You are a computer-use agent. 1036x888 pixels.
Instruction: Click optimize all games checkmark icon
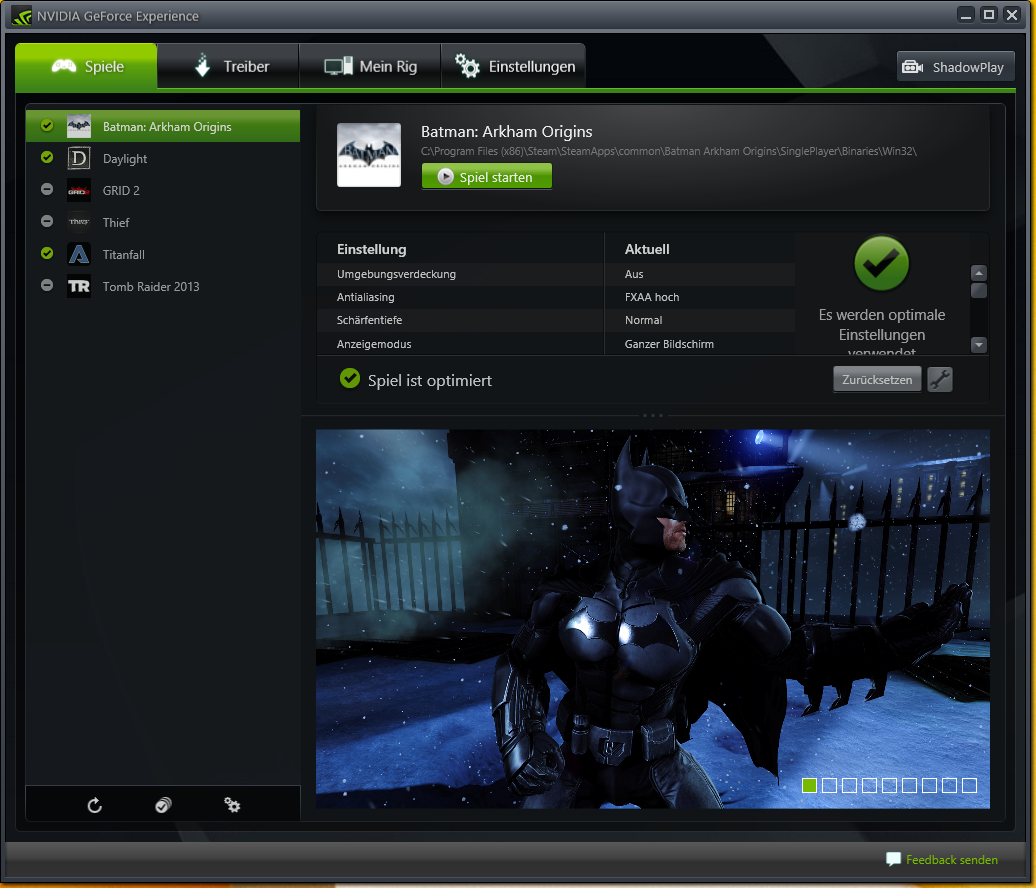click(x=163, y=805)
